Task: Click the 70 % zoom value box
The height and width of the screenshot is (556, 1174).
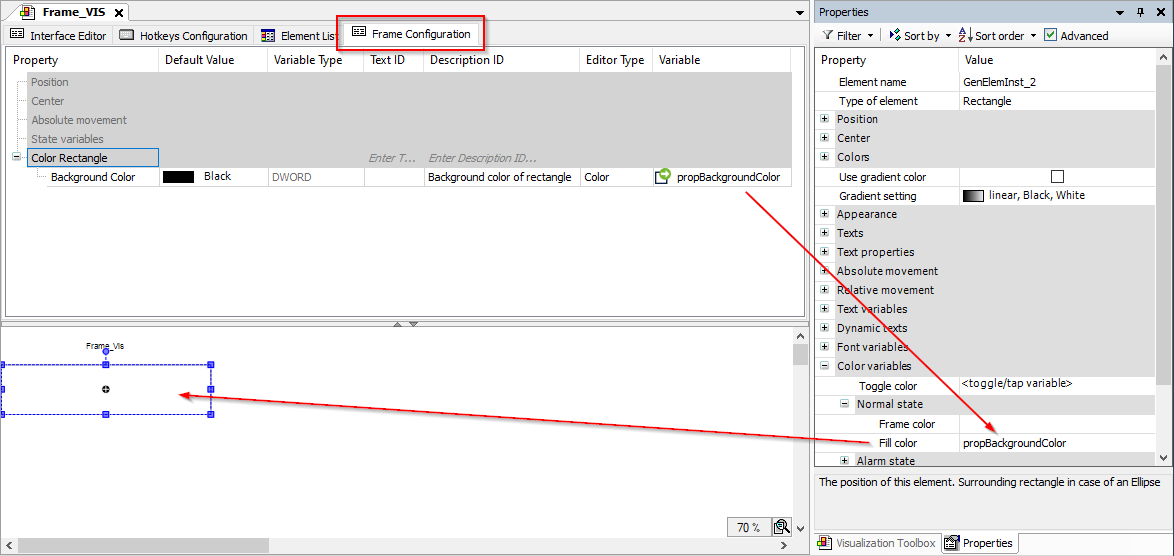Action: 749,528
